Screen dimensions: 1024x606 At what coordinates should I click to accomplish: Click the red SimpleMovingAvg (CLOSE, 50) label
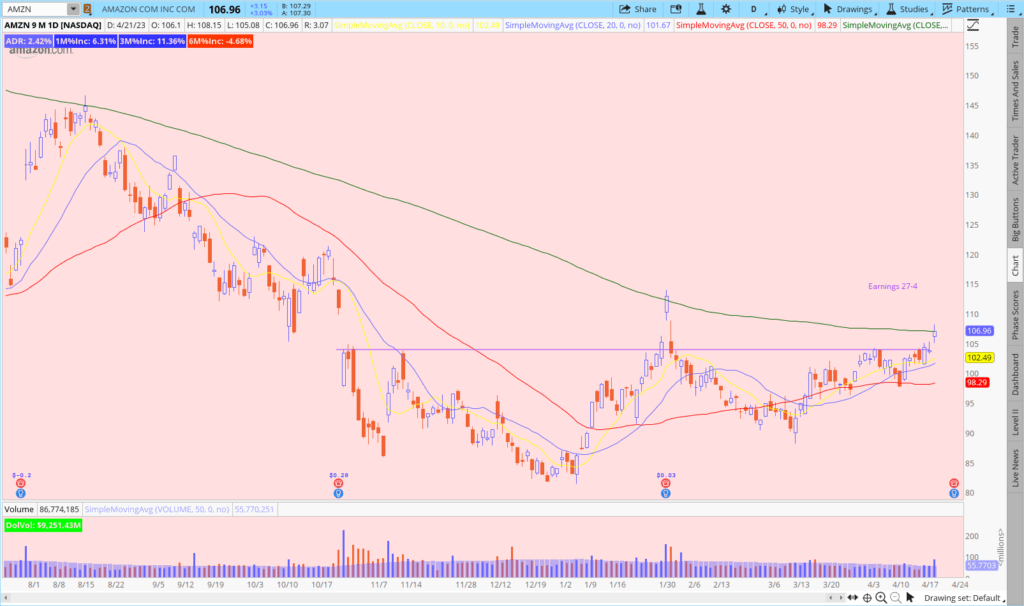744,25
